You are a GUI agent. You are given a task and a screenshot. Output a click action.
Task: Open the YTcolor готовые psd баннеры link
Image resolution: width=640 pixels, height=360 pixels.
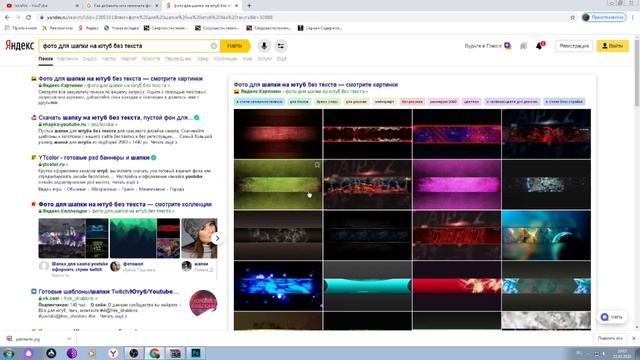tap(94, 158)
